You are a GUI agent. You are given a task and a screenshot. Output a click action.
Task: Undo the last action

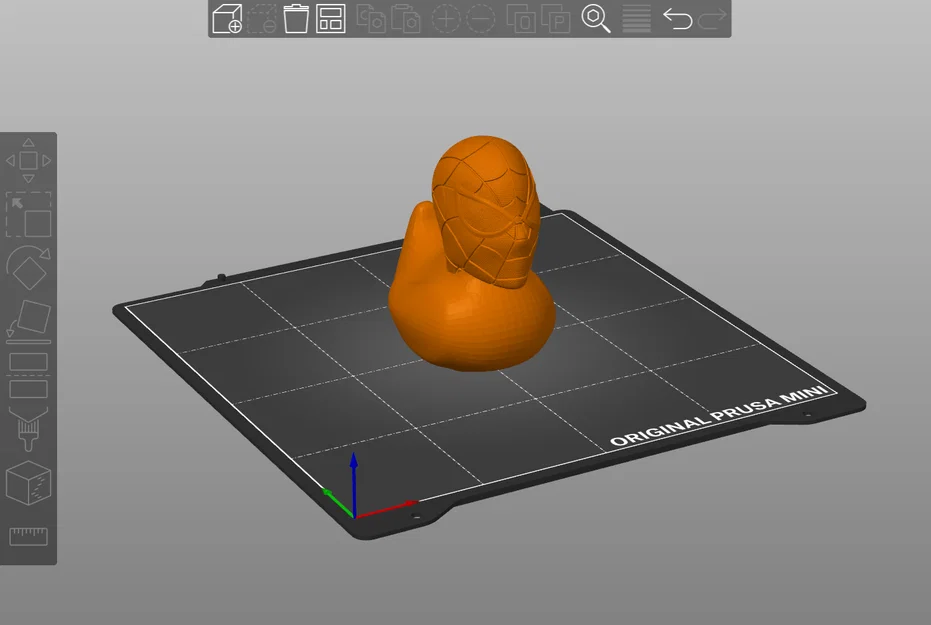677,18
